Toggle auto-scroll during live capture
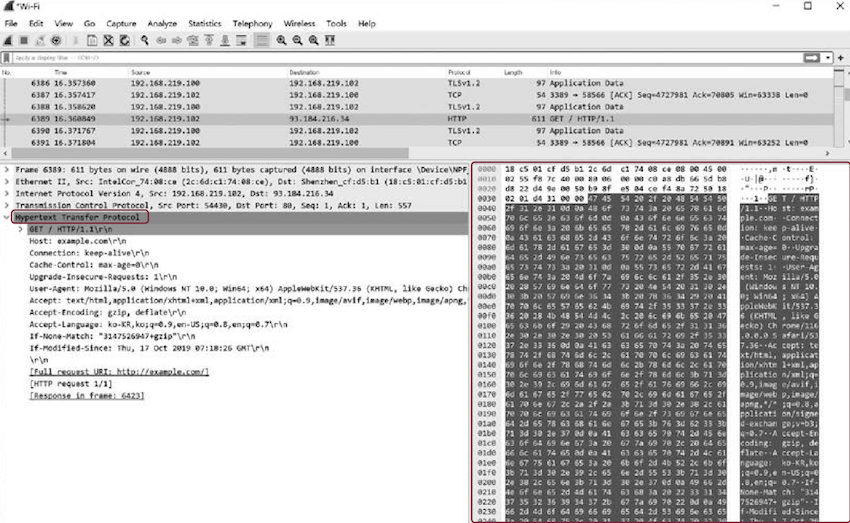The width and height of the screenshot is (850, 523). pos(241,41)
